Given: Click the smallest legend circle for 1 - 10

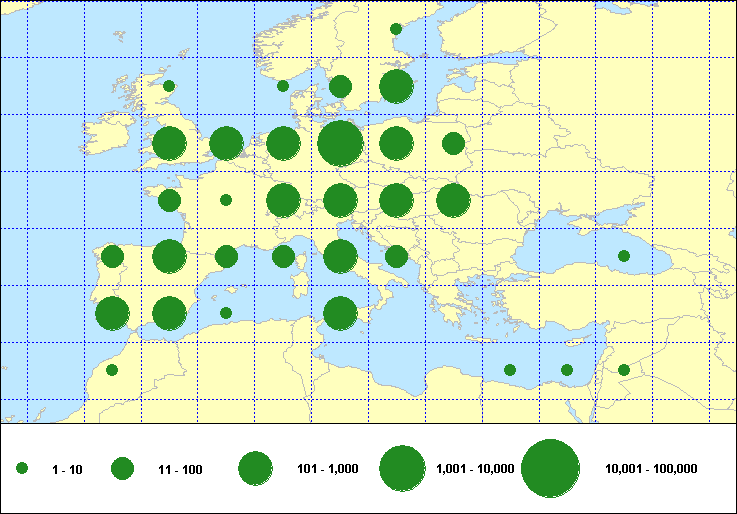Looking at the screenshot, I should tap(22, 468).
